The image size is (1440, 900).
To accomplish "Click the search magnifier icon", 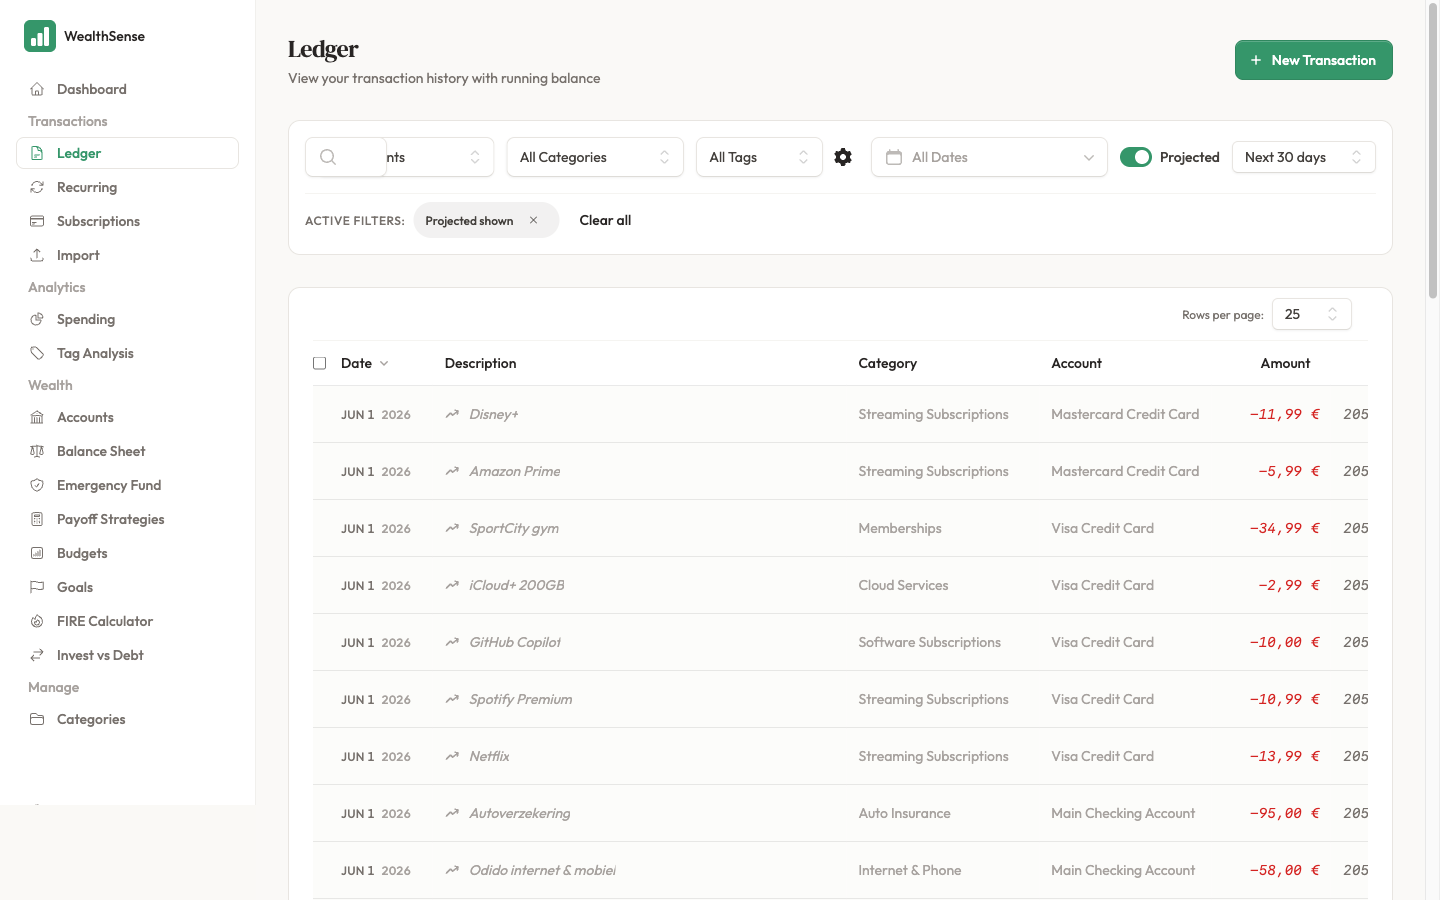I will 328,157.
